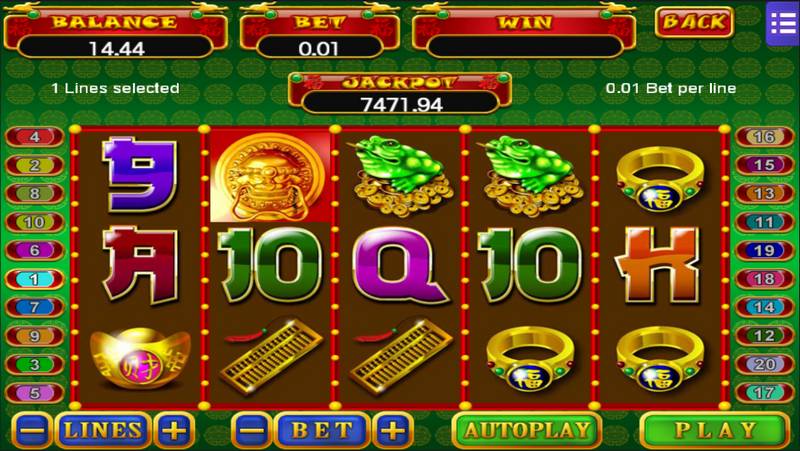Screen dimensions: 800x451
Task: Toggle payline 20 indicator
Action: 764,364
